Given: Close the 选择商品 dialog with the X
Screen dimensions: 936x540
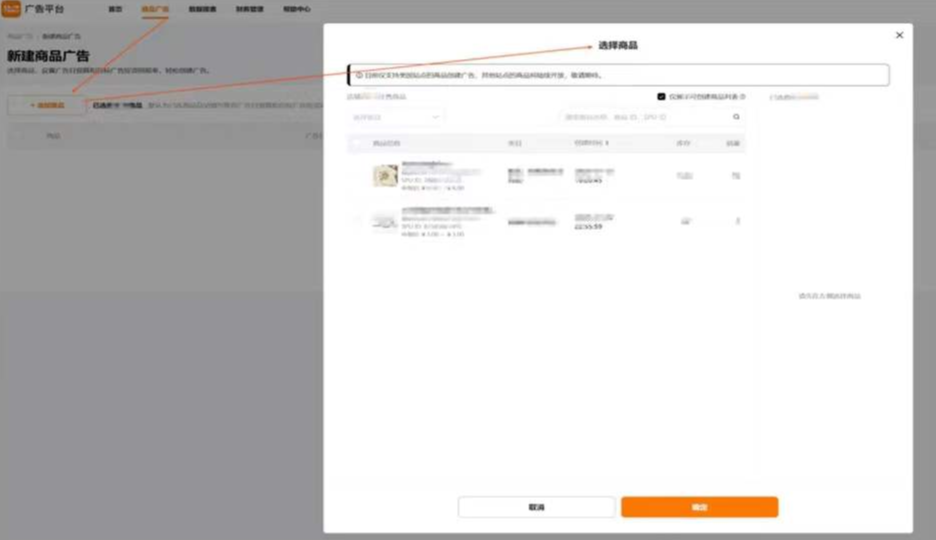Looking at the screenshot, I should coord(899,35).
